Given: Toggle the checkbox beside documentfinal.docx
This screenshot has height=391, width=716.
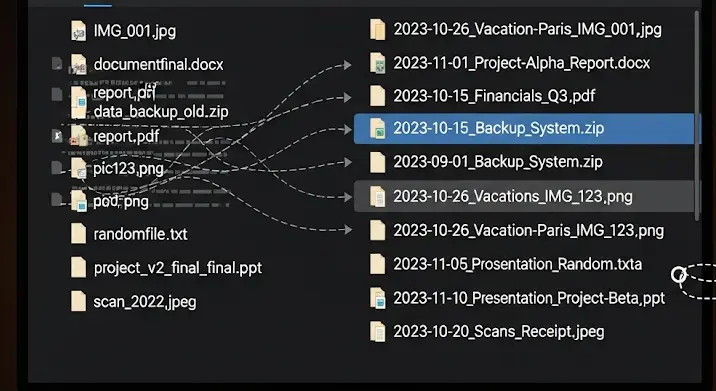Looking at the screenshot, I should tap(57, 63).
